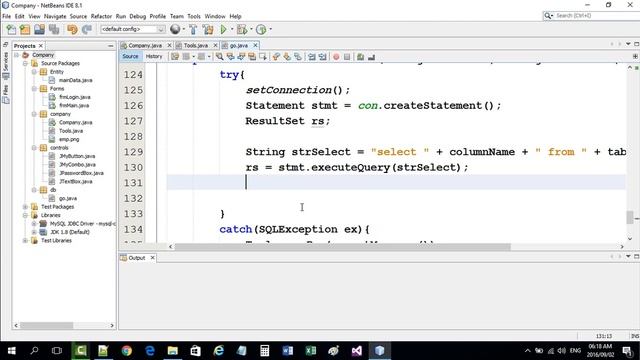Switch to the Tools.java editor tab
This screenshot has width=640, height=360.
196,45
